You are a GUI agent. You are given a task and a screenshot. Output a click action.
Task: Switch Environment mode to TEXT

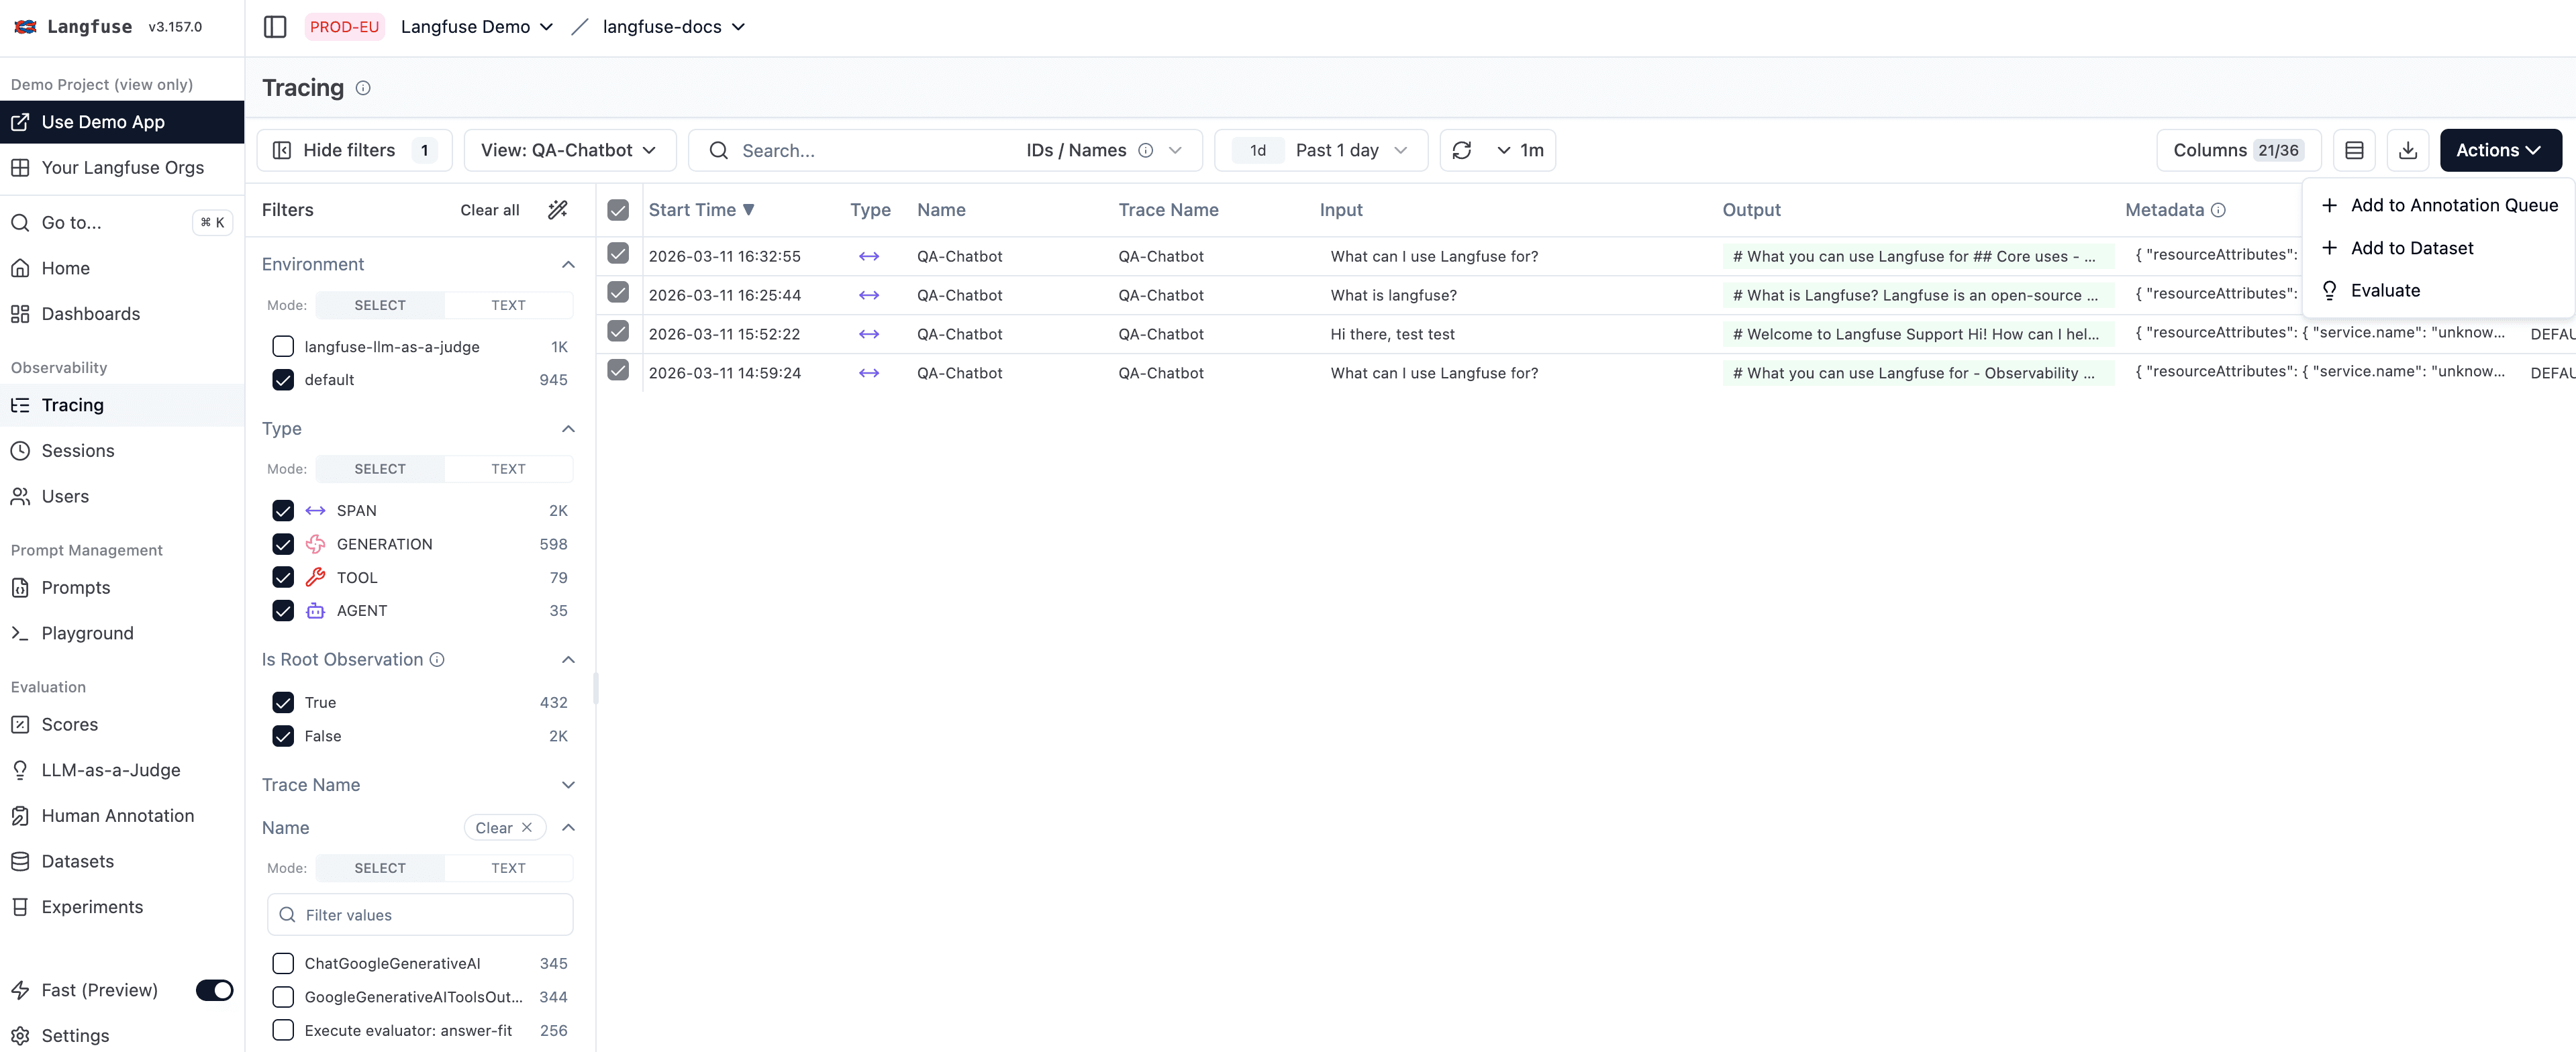(507, 305)
